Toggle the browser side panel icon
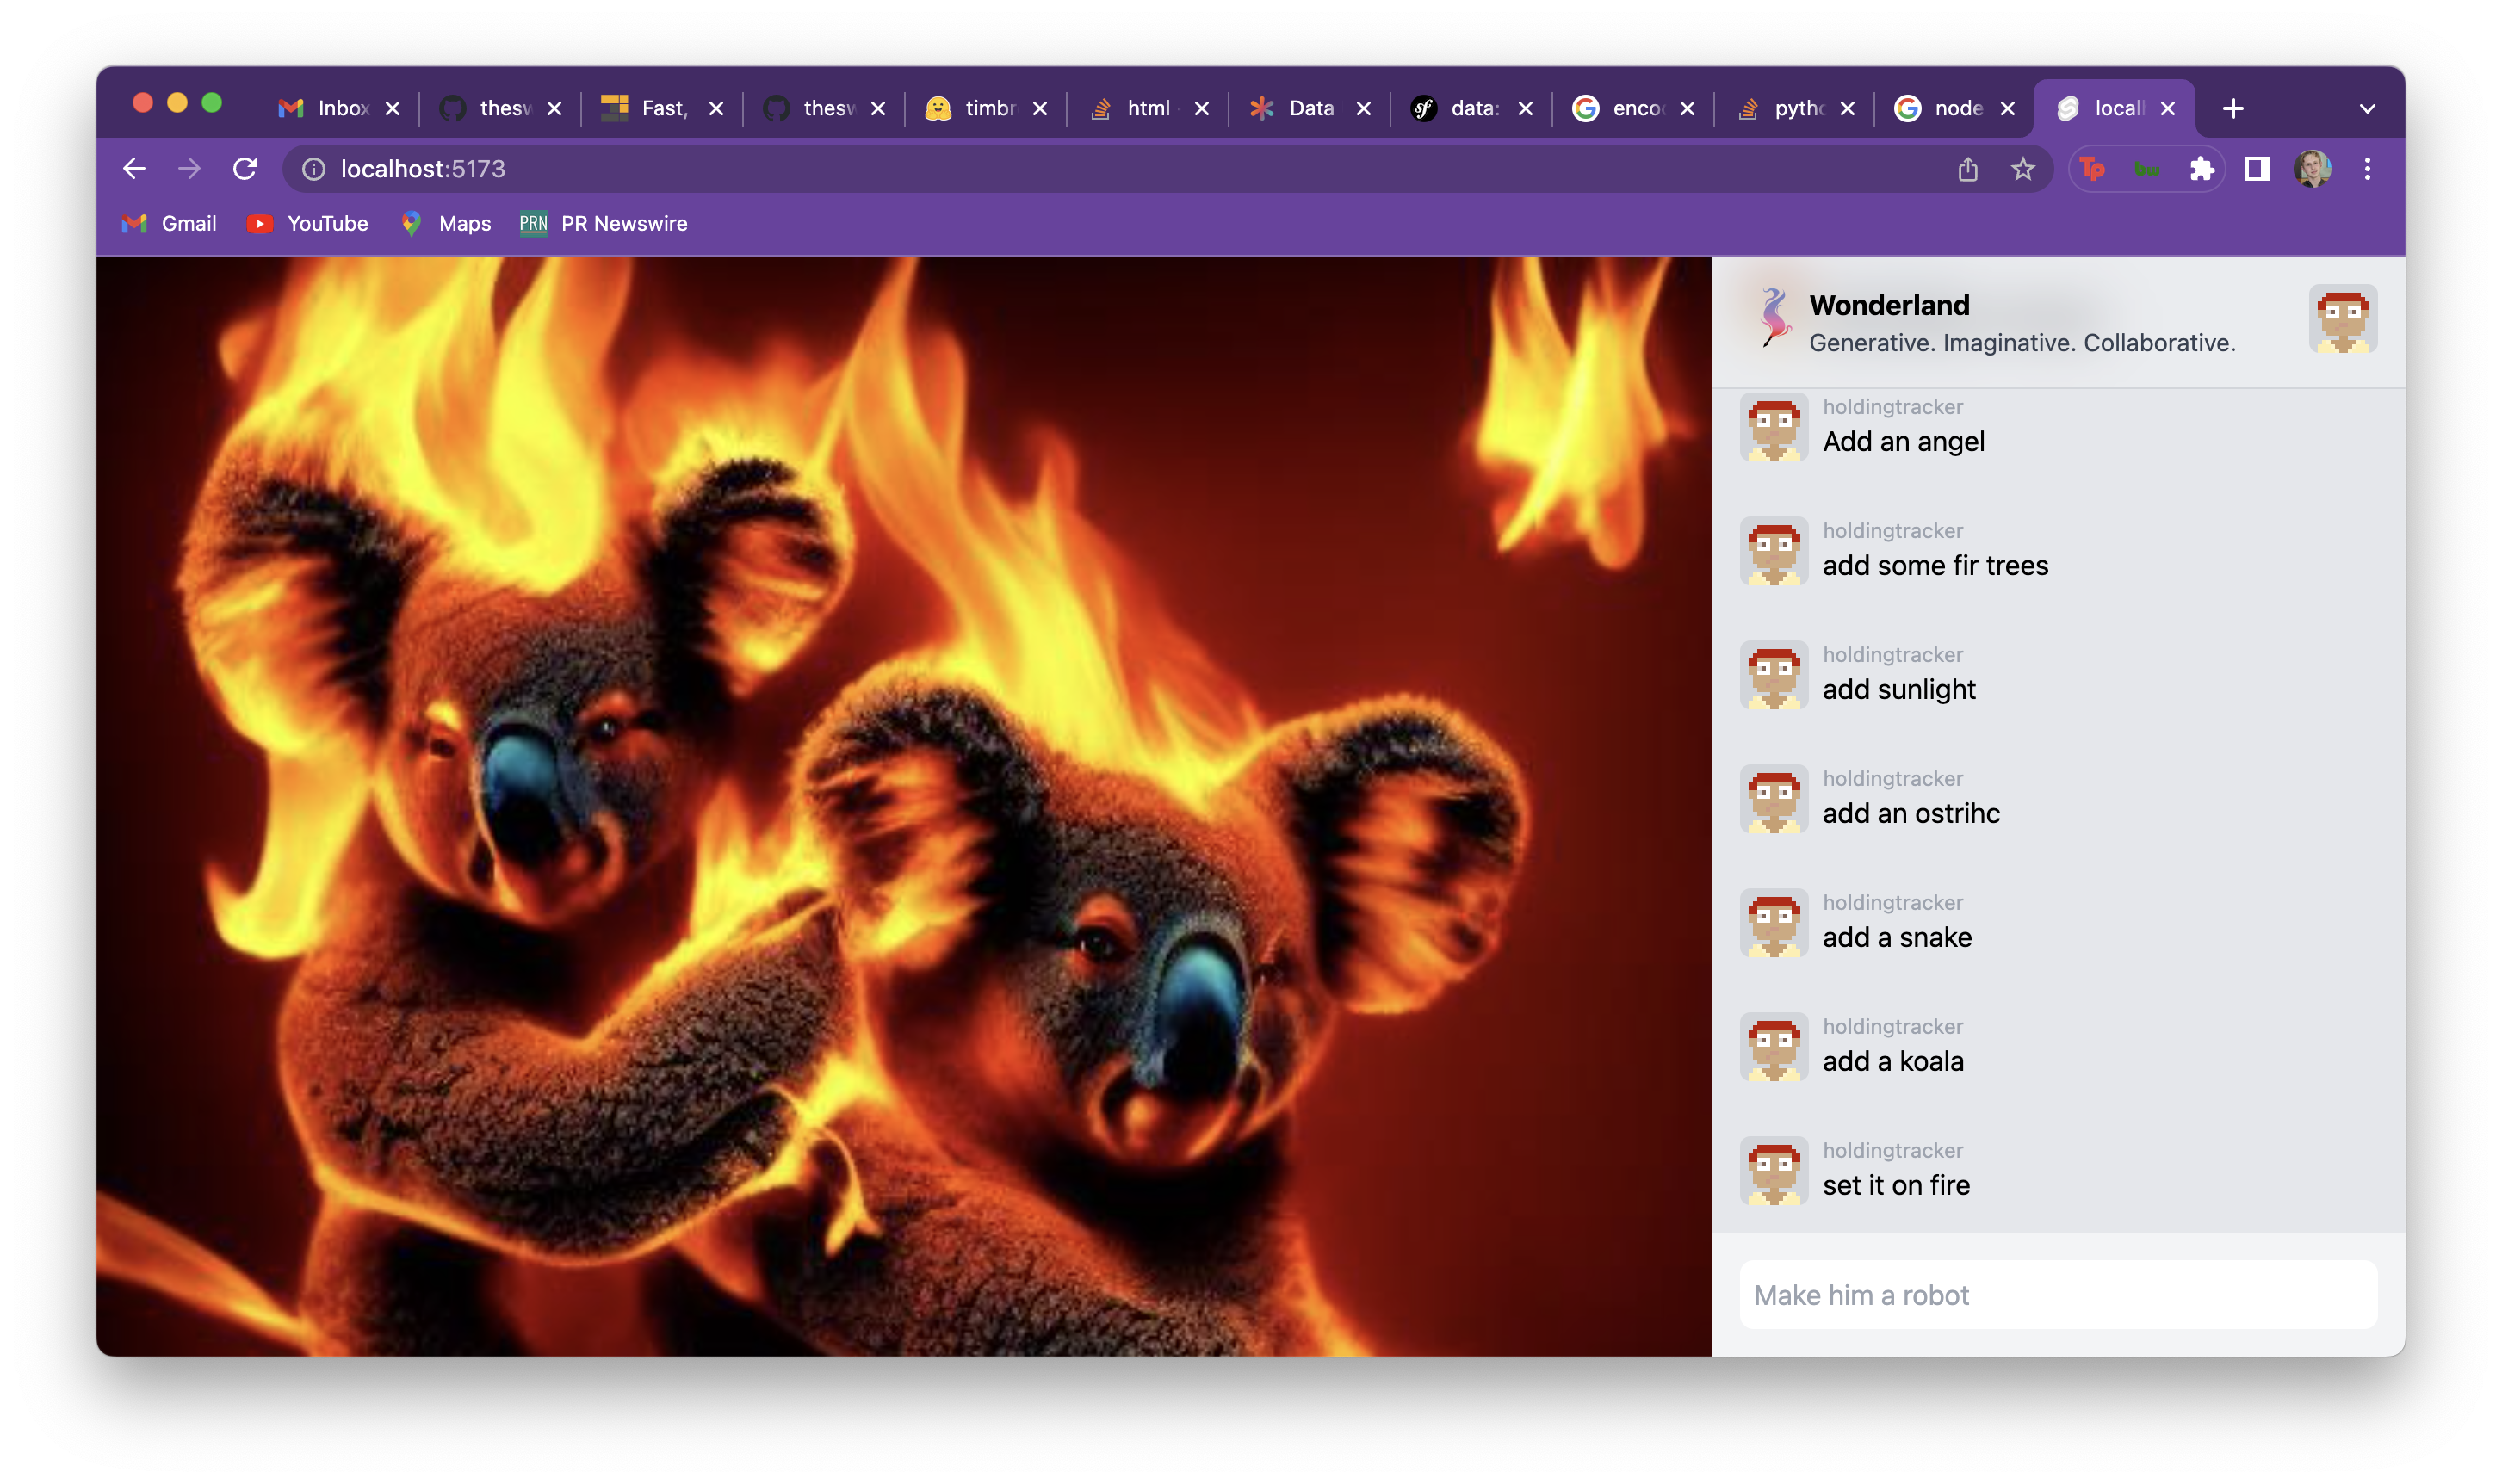Viewport: 2502px width, 1484px height. click(x=2257, y=169)
